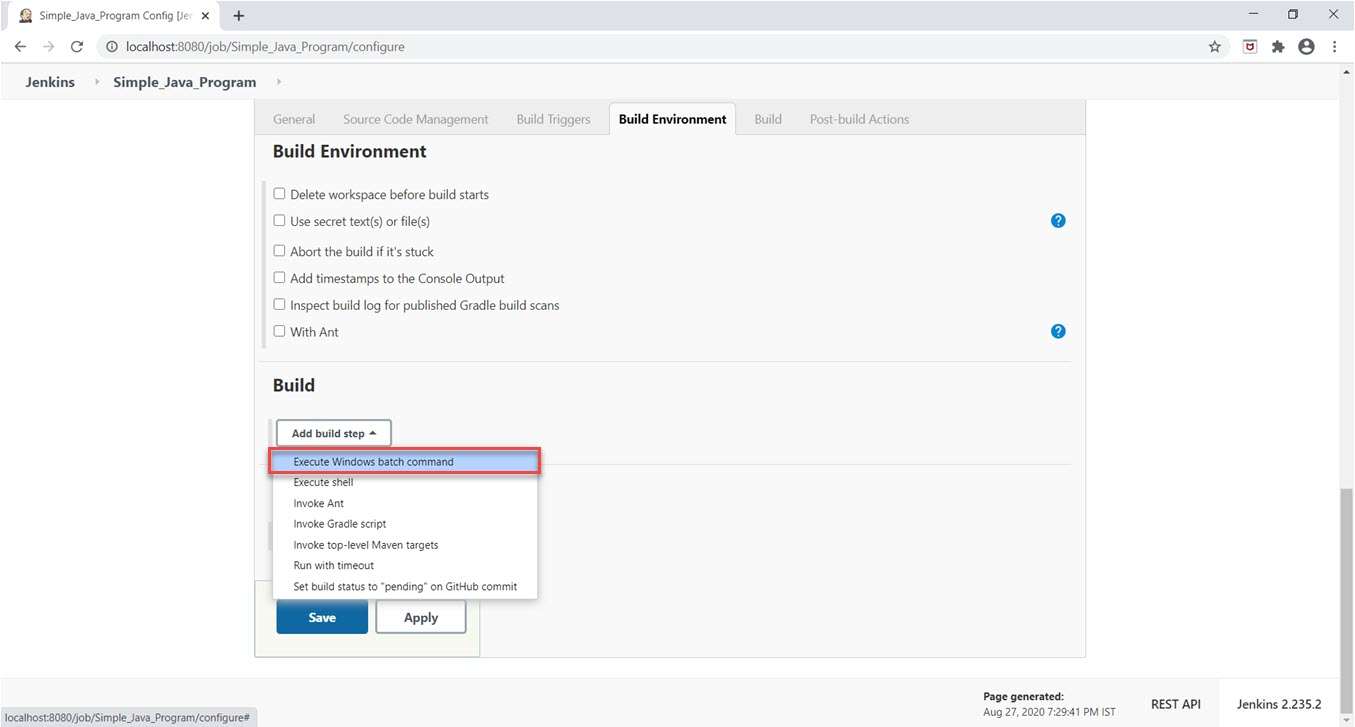Image resolution: width=1355 pixels, height=727 pixels.
Task: Bookmark this page with star icon
Action: click(1215, 46)
